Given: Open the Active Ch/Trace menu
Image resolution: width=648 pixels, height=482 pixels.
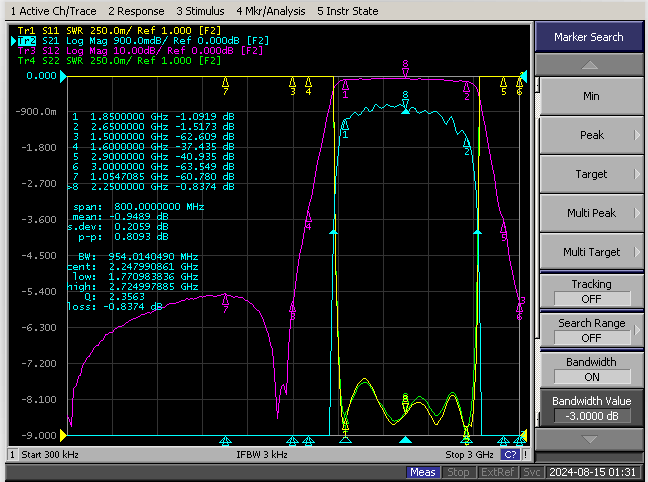Looking at the screenshot, I should pos(53,11).
